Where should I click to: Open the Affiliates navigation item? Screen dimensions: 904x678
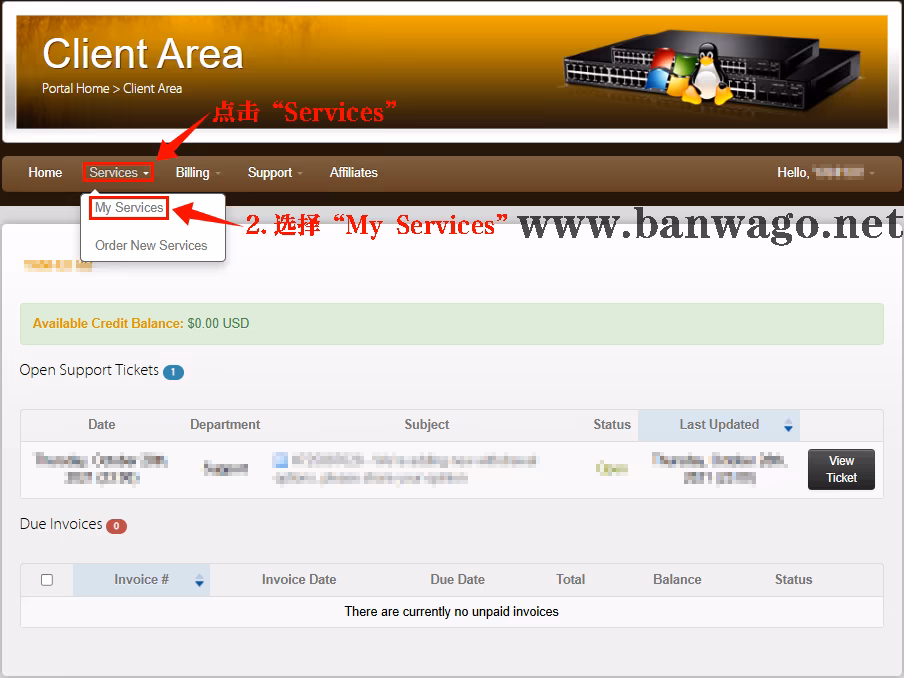354,172
